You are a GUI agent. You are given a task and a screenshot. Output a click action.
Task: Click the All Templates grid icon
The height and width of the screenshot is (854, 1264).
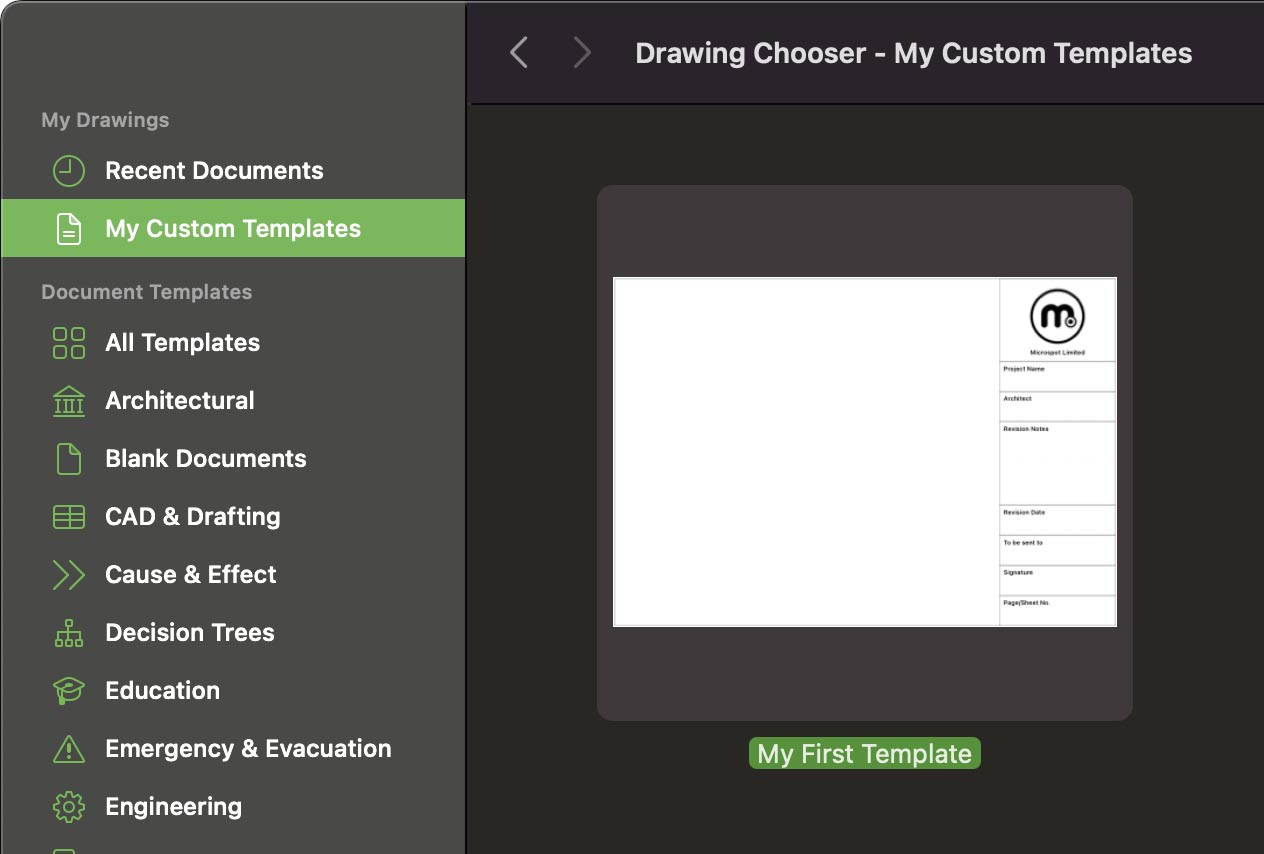tap(68, 343)
